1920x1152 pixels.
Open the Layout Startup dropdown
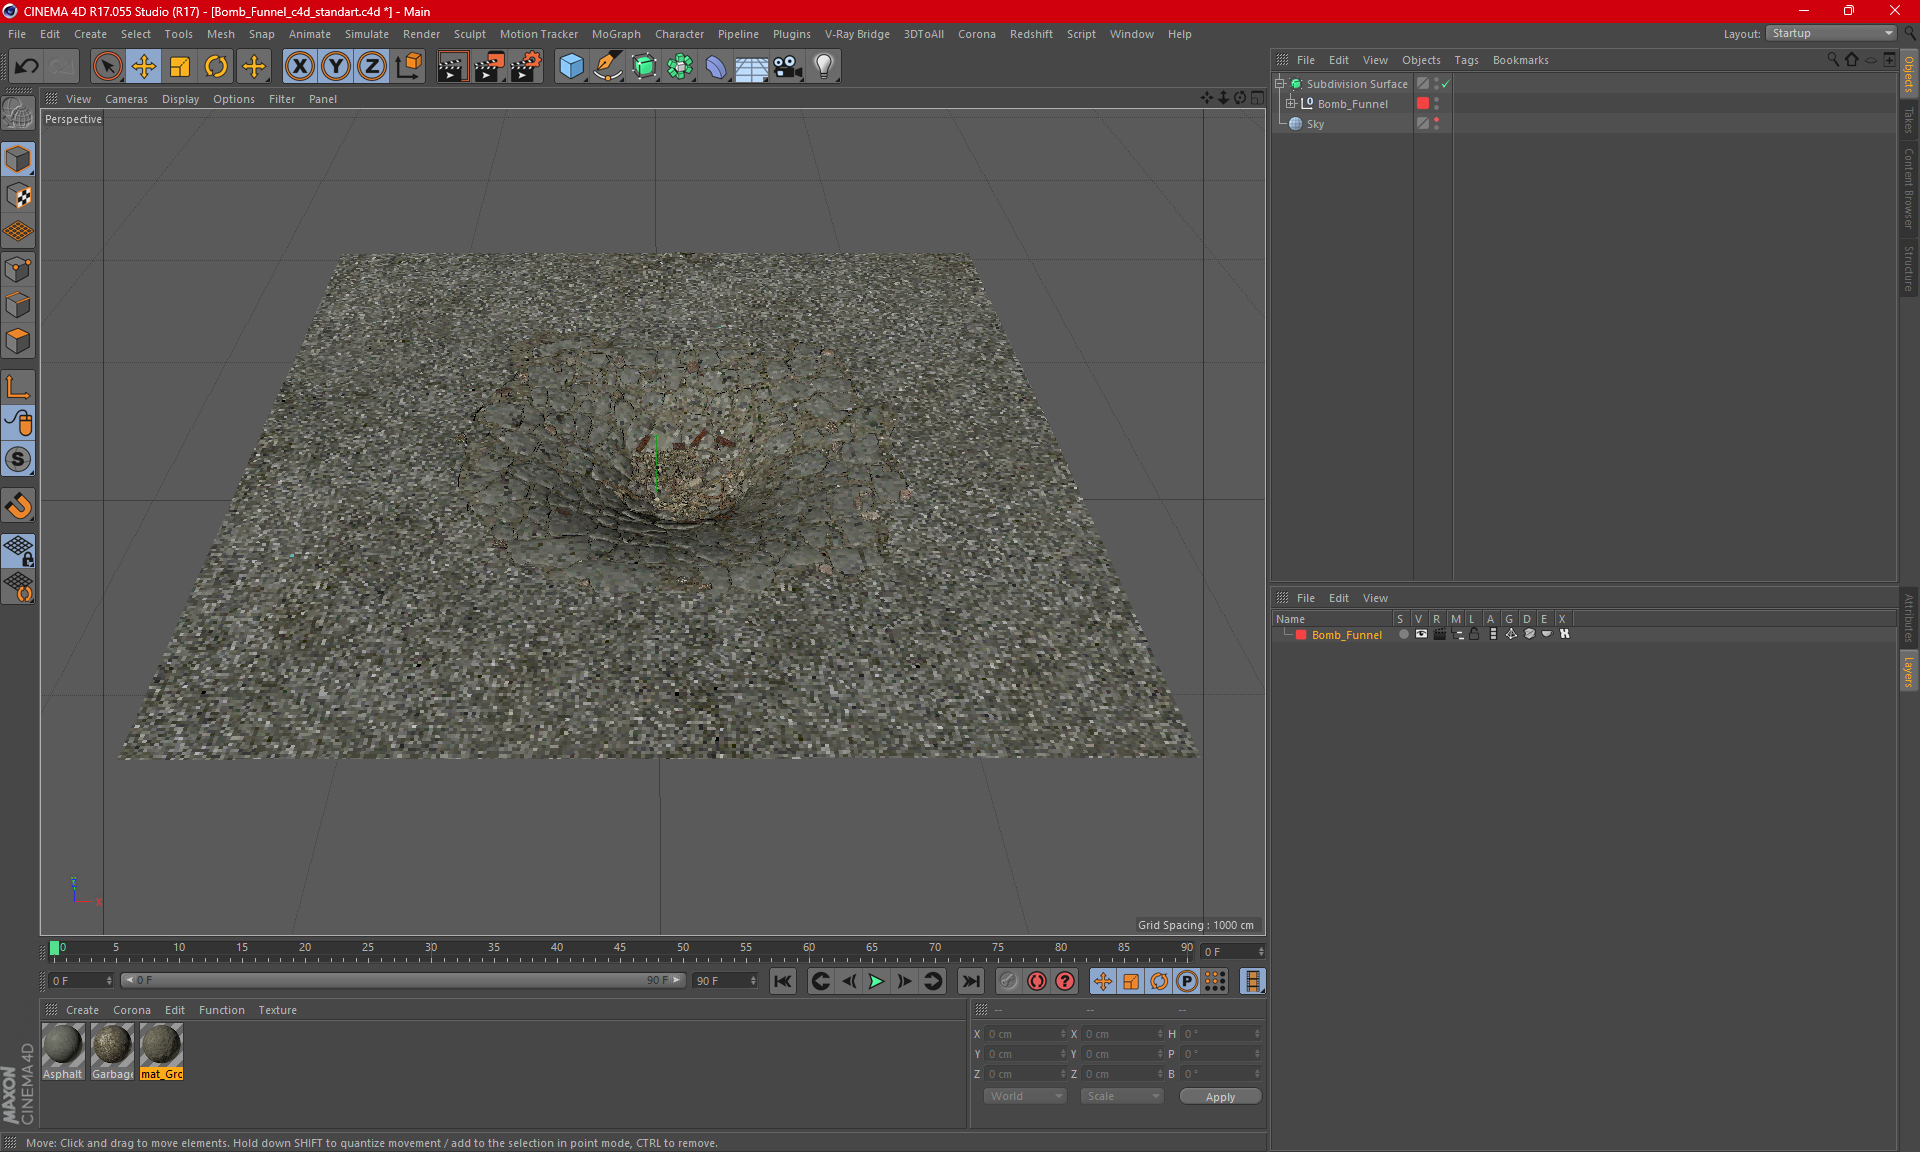coord(1831,33)
